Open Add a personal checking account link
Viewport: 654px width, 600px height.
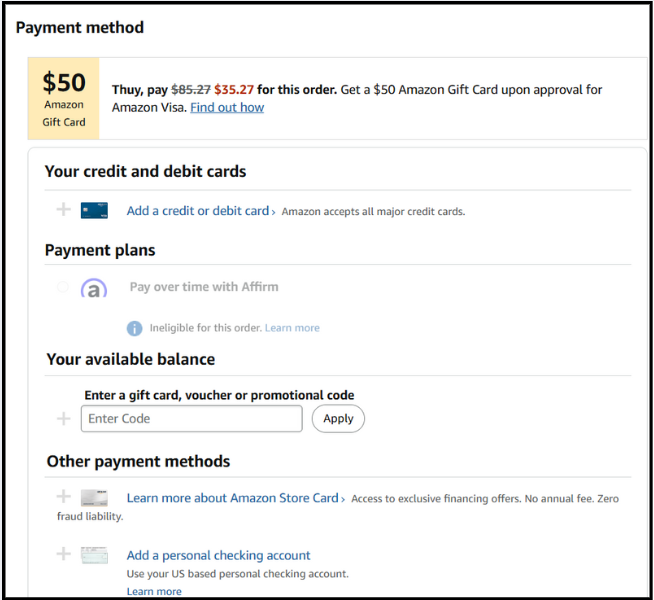click(x=219, y=555)
